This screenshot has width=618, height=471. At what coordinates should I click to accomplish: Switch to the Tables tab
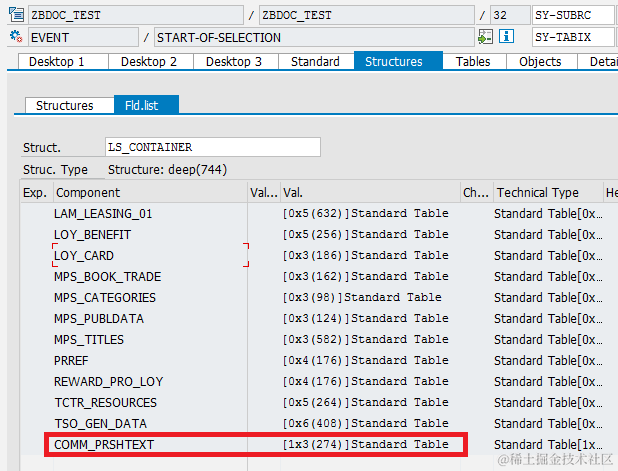click(x=474, y=61)
